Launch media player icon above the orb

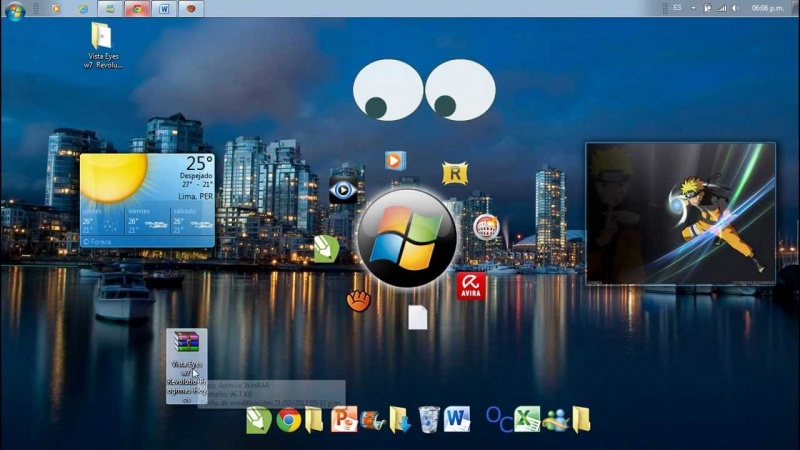[x=395, y=161]
